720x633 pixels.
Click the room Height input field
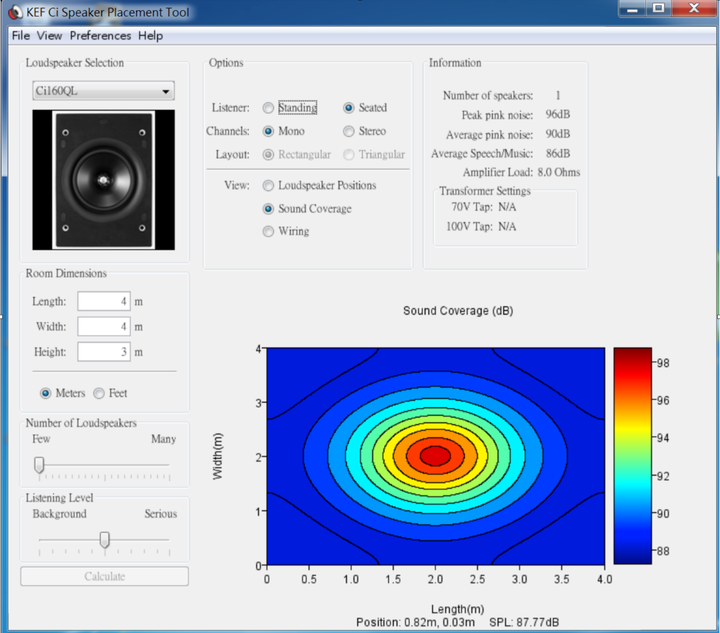coord(104,352)
